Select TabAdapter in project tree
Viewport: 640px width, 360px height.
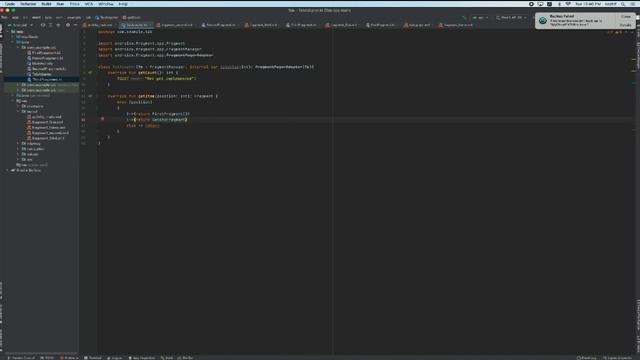point(39,74)
